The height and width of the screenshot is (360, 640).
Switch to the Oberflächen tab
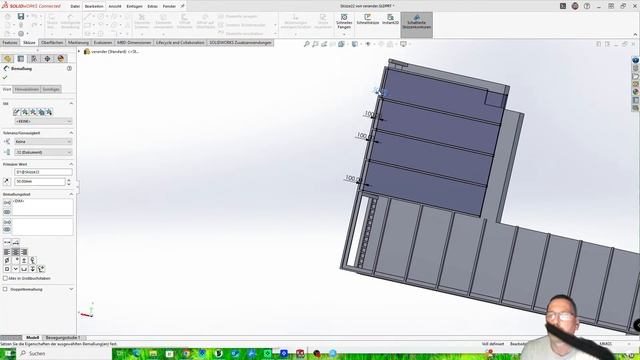pyautogui.click(x=52, y=42)
